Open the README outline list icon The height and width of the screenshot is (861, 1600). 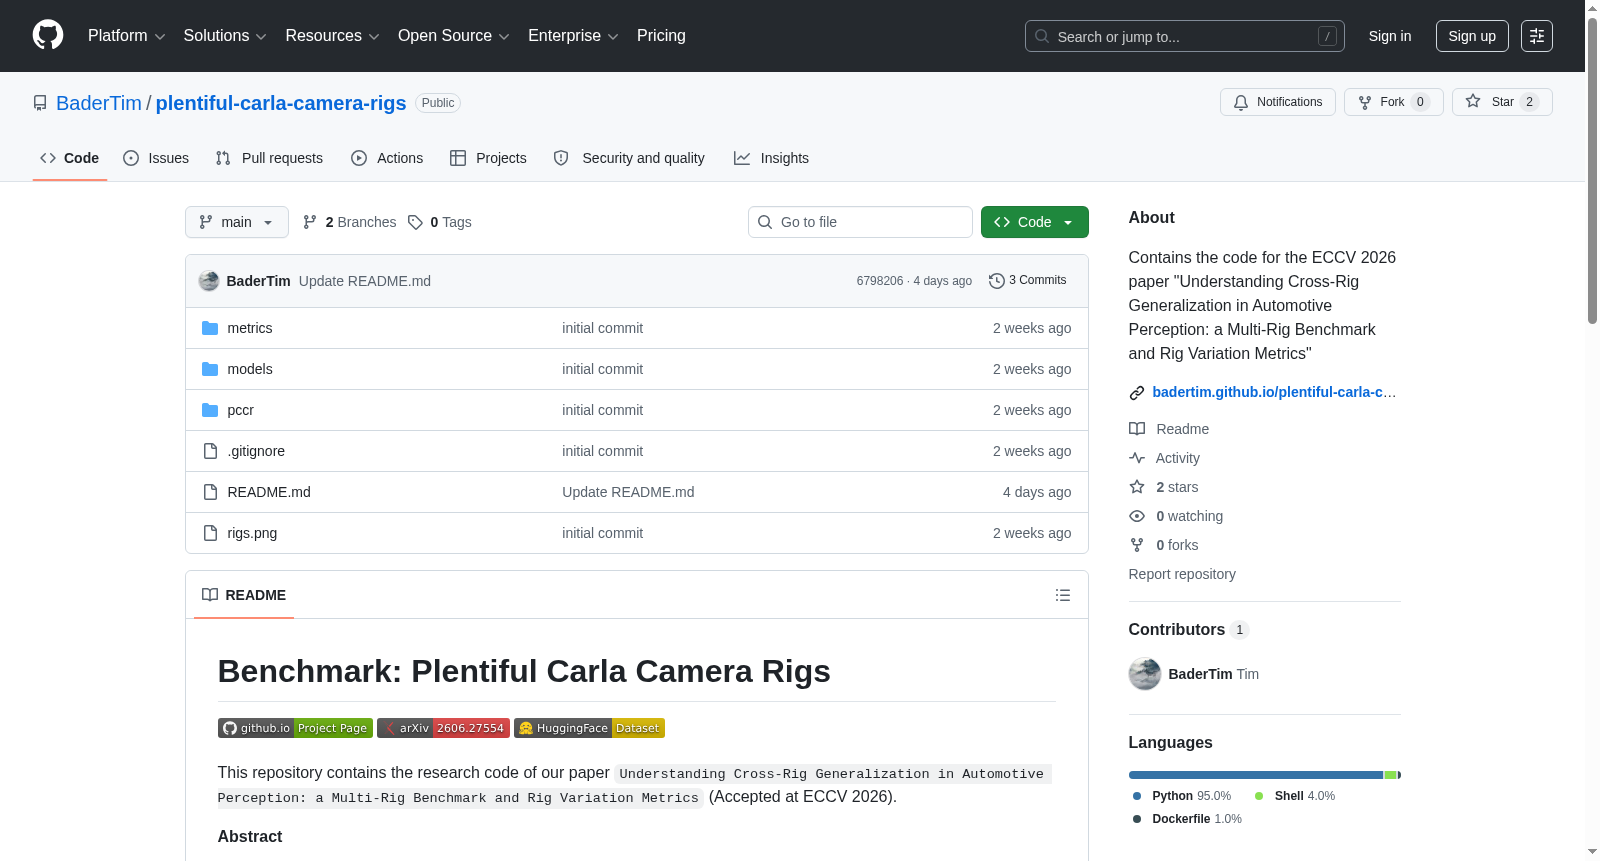pos(1063,595)
